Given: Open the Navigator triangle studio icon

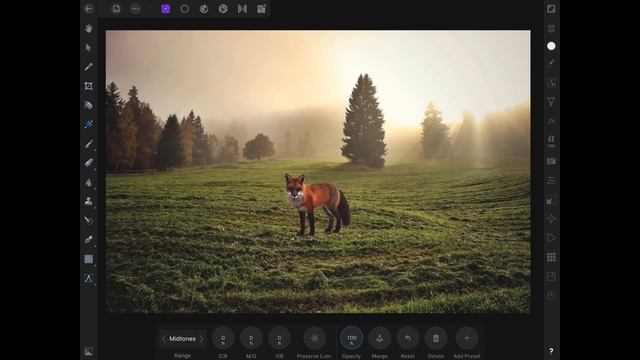Looking at the screenshot, I should click(x=551, y=238).
